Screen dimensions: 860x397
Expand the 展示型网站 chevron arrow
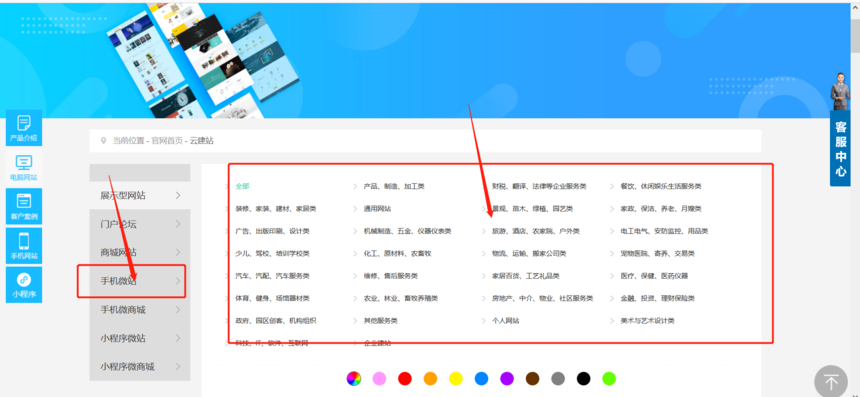point(178,195)
